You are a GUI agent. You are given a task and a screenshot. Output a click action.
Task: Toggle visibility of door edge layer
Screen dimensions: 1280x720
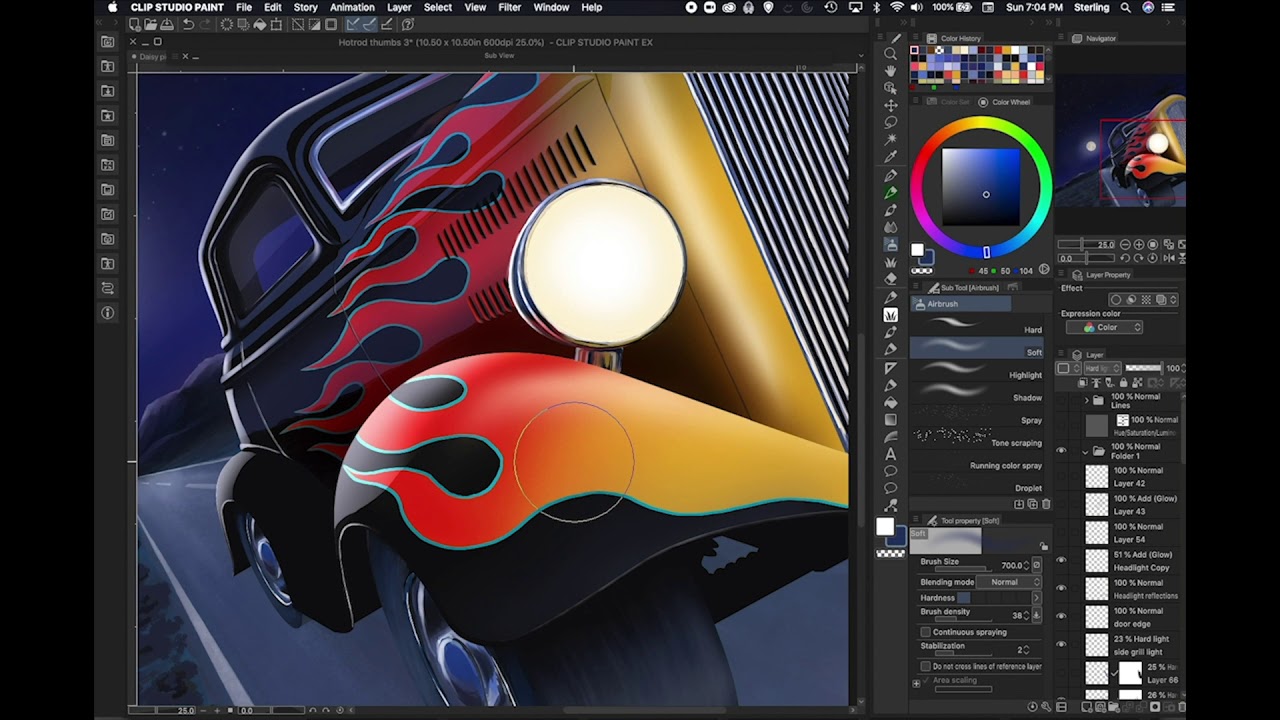click(x=1061, y=617)
